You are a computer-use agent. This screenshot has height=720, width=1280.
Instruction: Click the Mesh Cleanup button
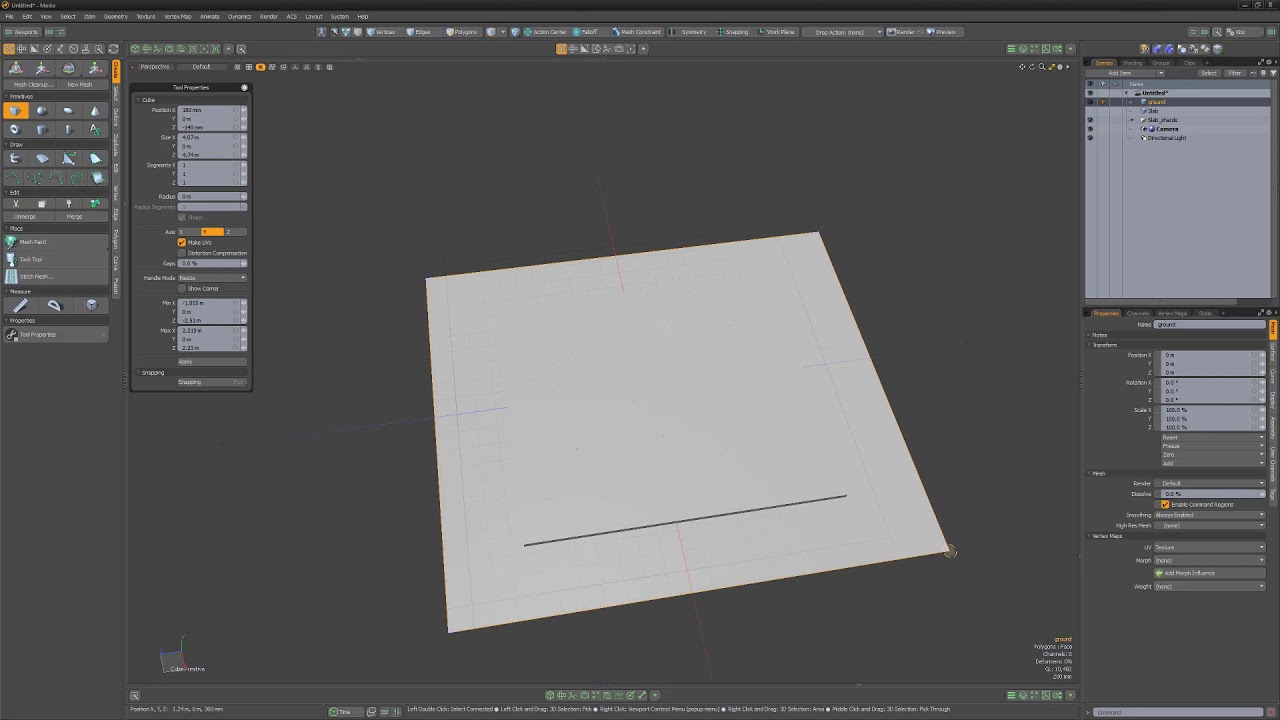pos(30,85)
